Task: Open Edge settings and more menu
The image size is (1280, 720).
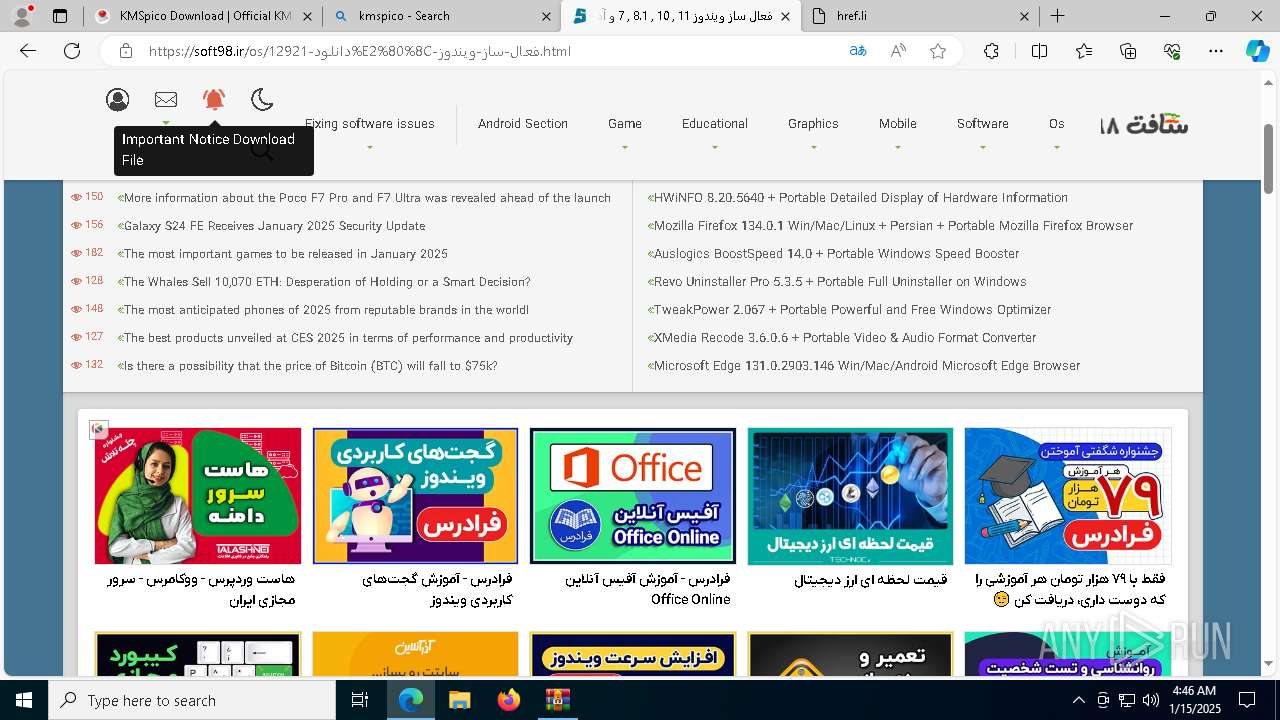Action: click(1216, 51)
